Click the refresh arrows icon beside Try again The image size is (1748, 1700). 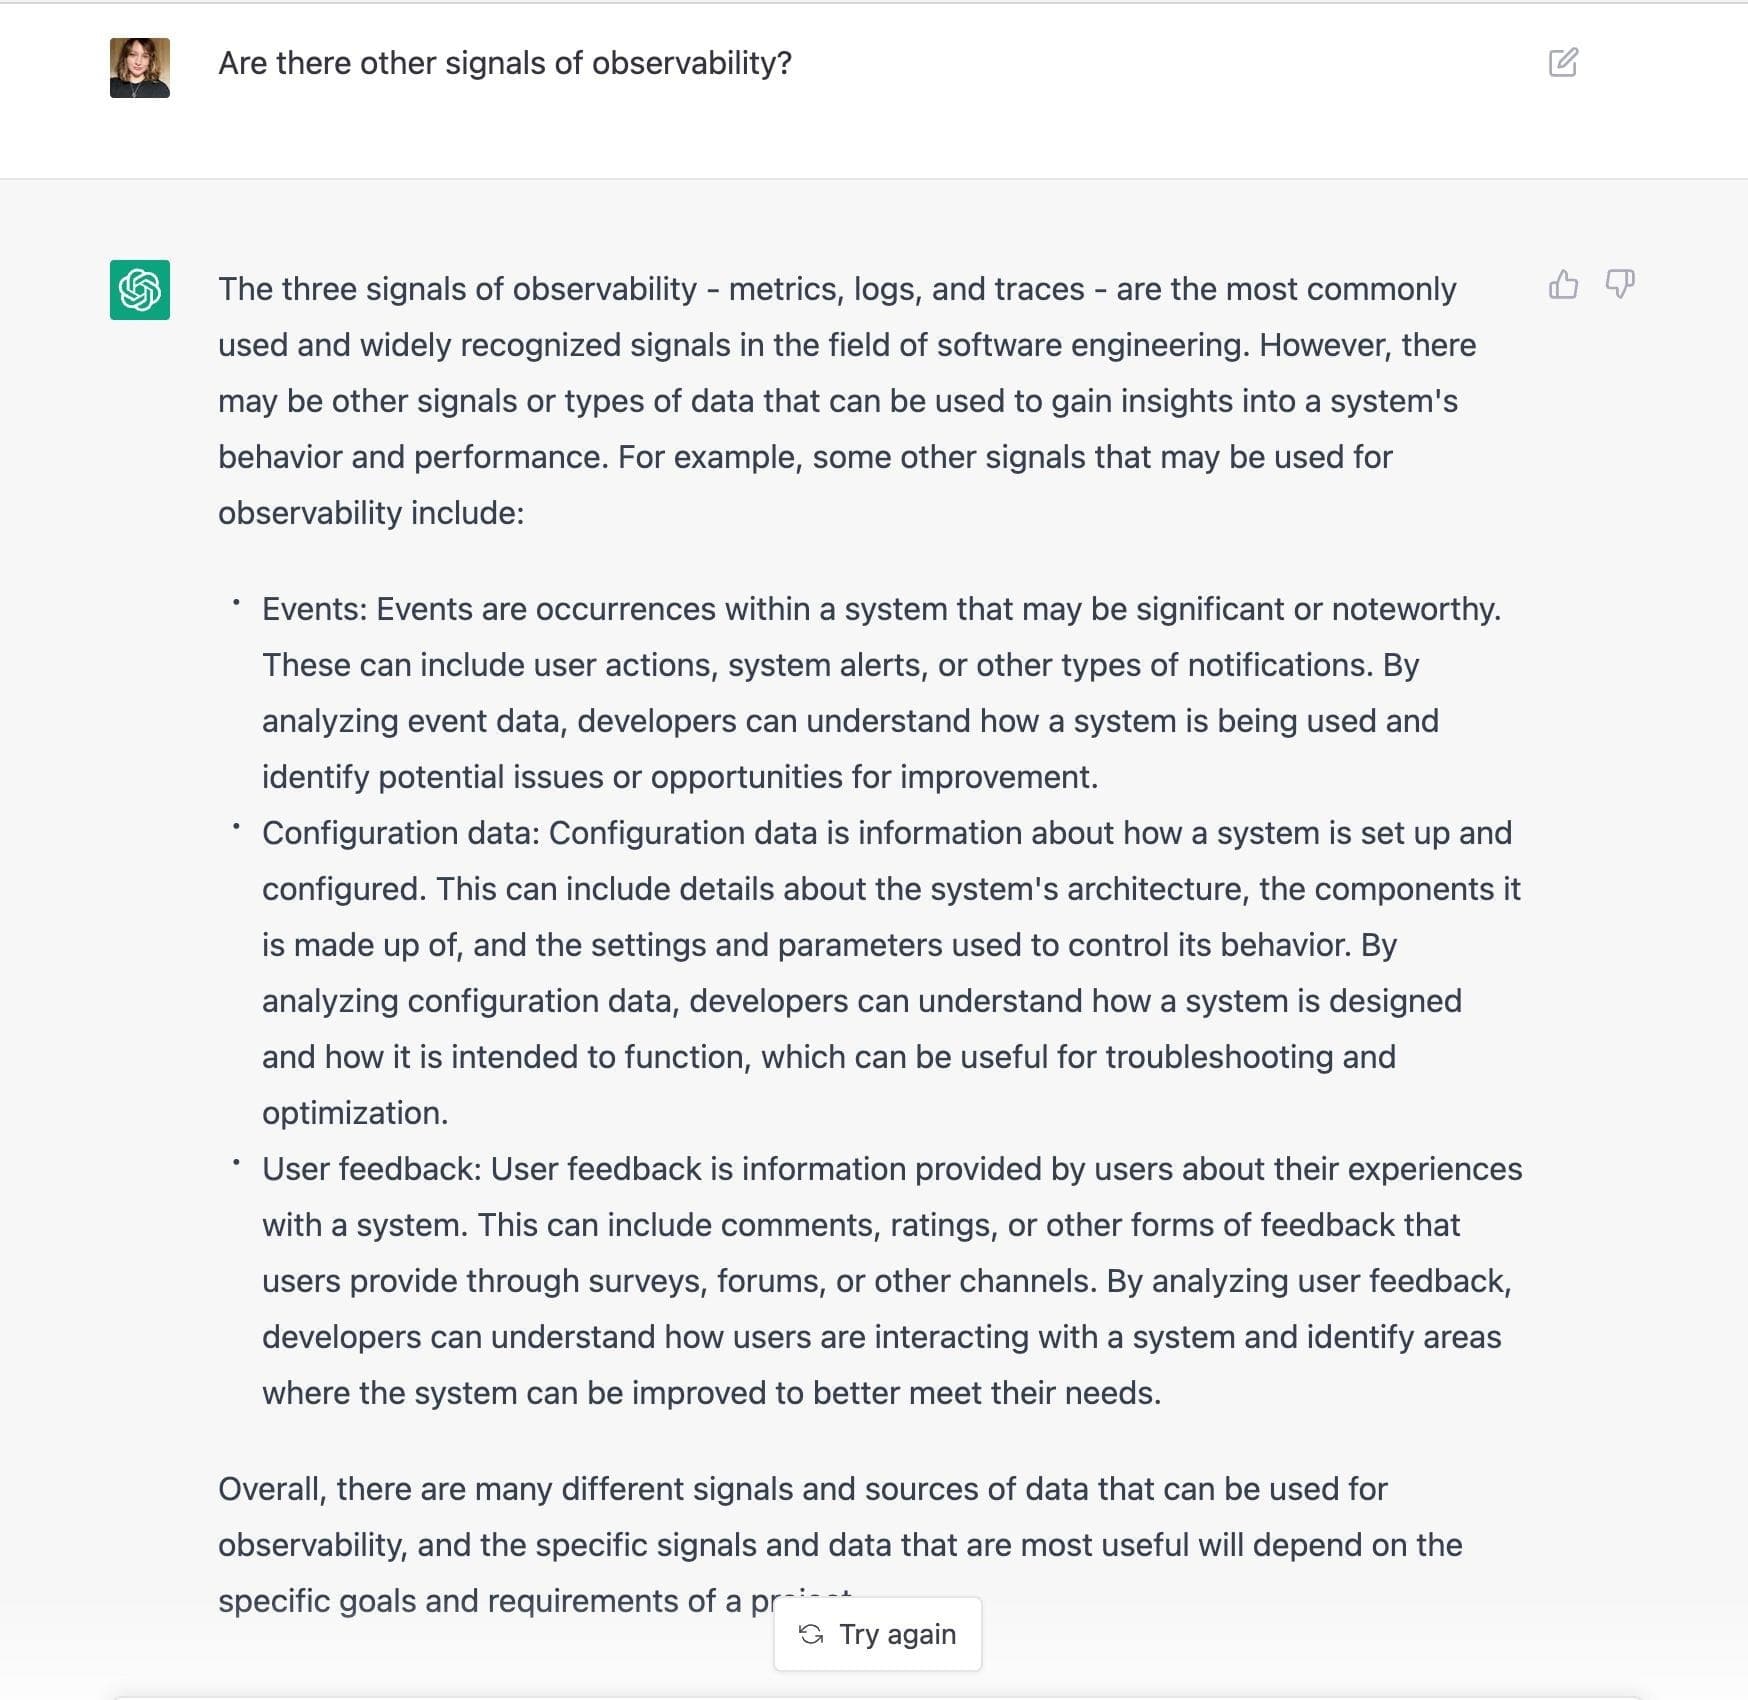pos(811,1634)
